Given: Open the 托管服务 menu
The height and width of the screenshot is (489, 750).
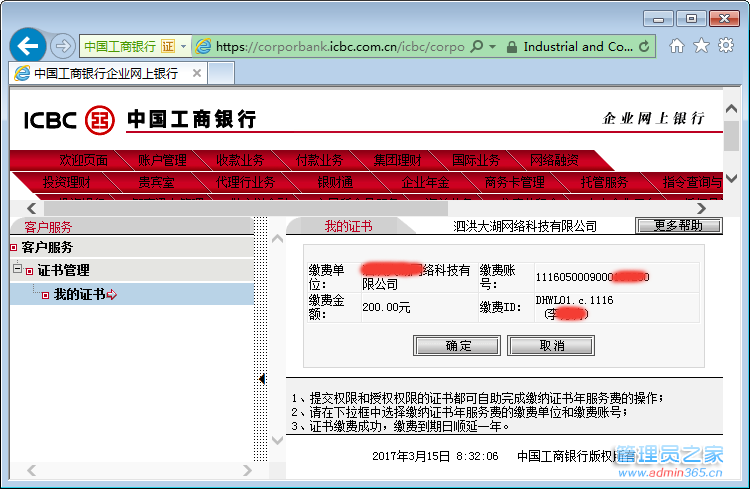Looking at the screenshot, I should tap(604, 182).
